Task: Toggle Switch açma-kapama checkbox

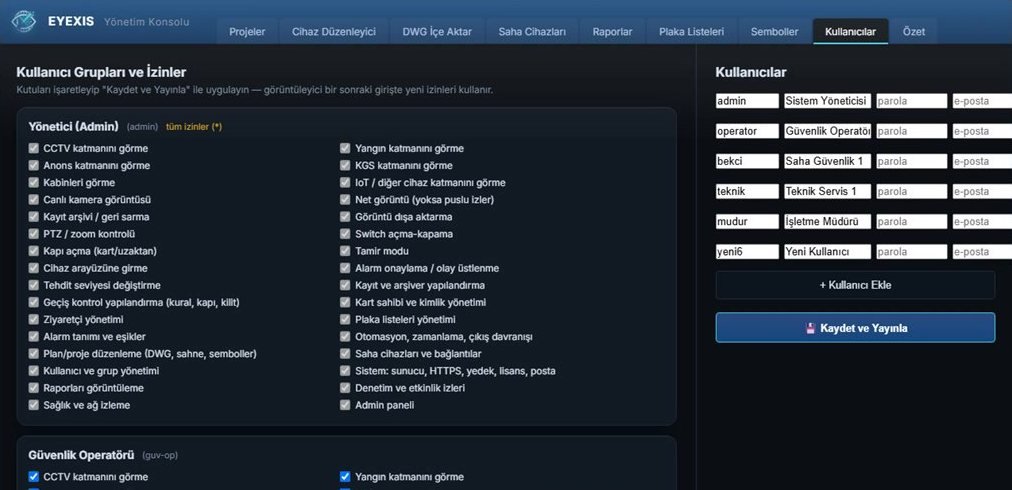Action: coord(345,234)
